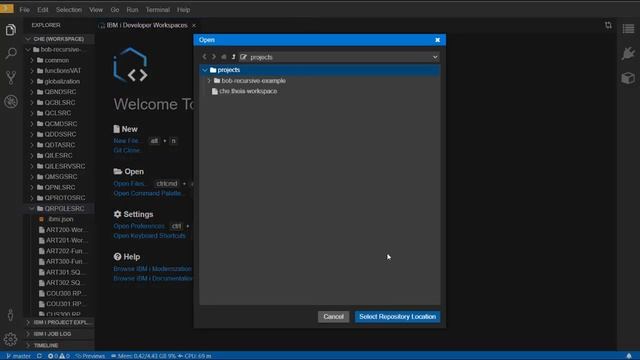Collapse the projects folder in dialog tree
Viewport: 640px width, 360px height.
[x=205, y=70]
